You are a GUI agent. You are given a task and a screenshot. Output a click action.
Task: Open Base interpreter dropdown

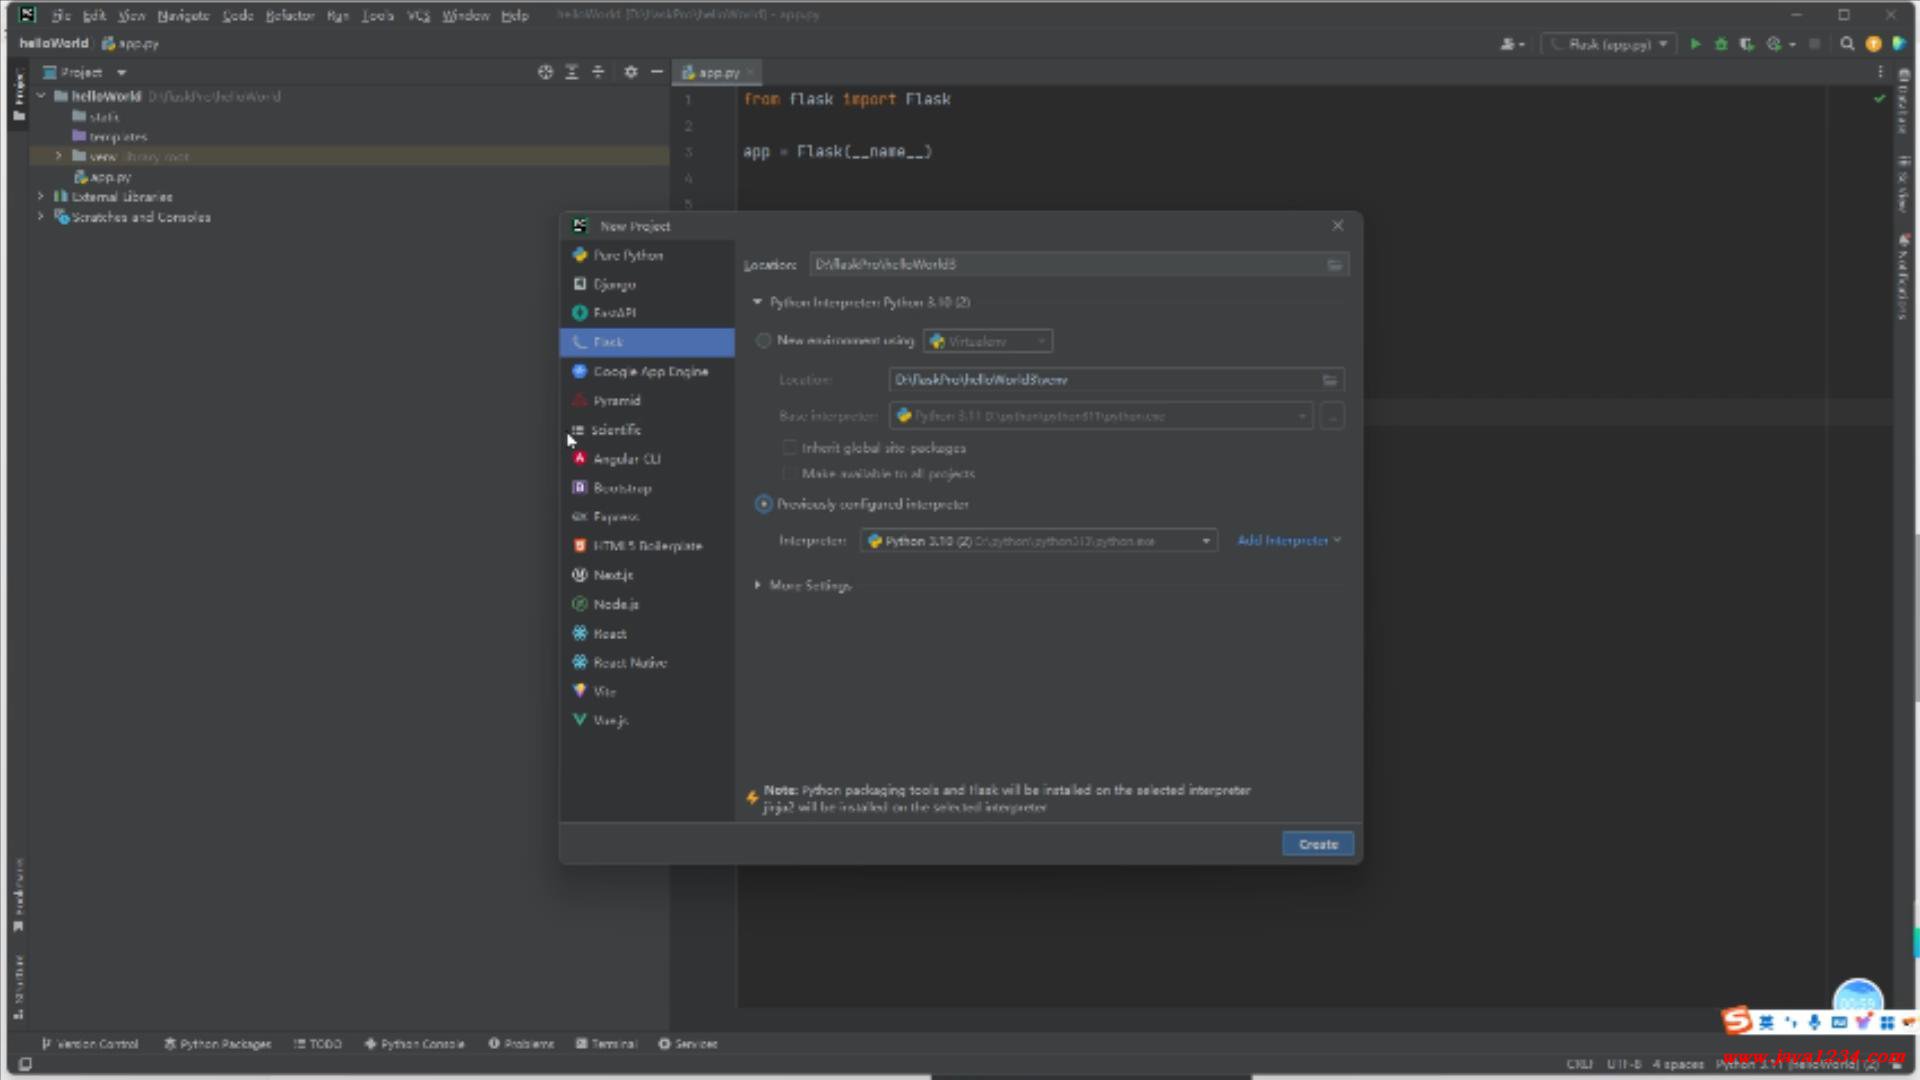click(x=1101, y=416)
